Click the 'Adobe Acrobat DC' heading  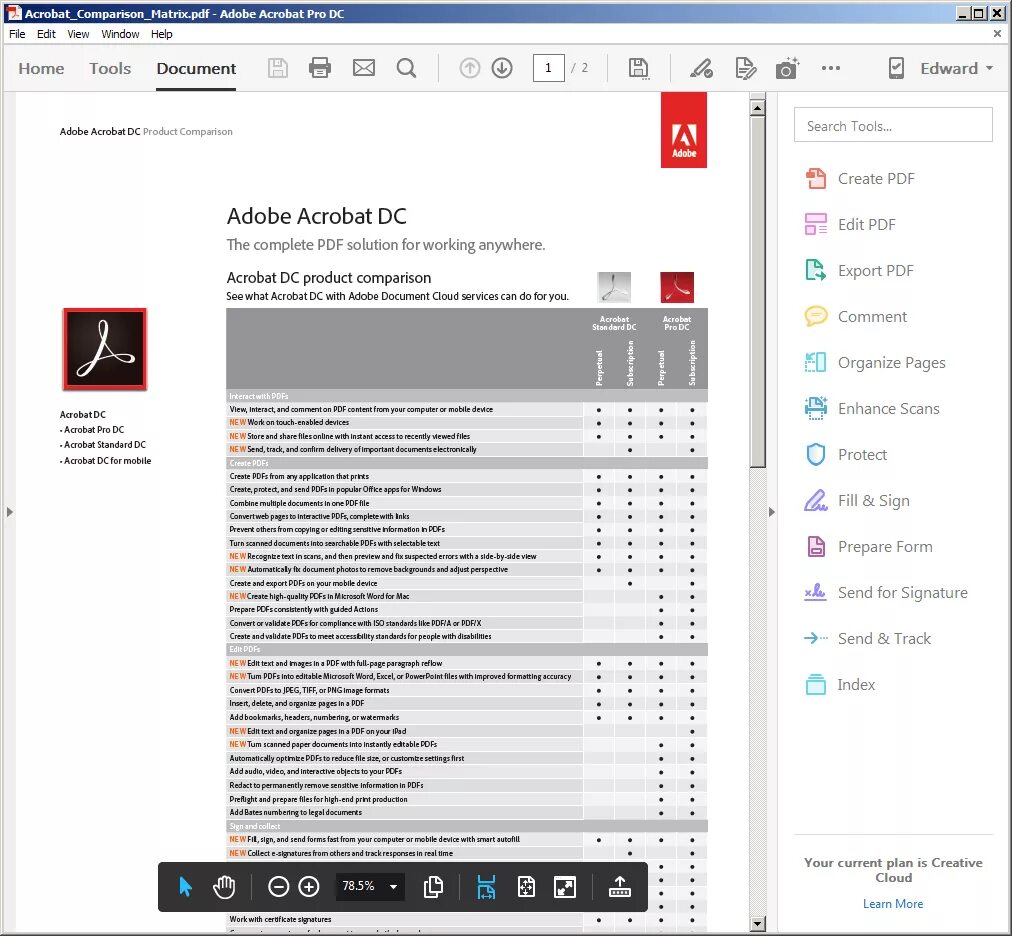pyautogui.click(x=316, y=216)
